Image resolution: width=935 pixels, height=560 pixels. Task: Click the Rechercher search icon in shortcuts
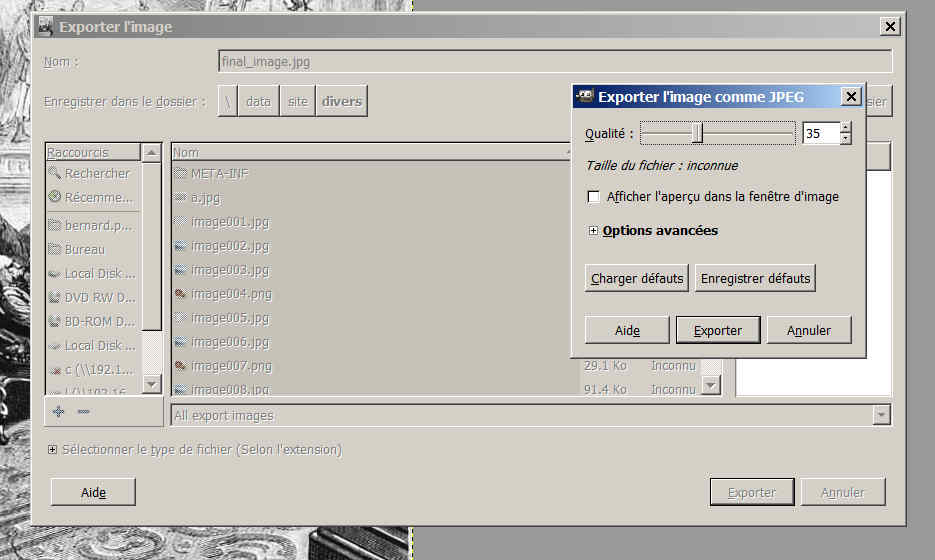[x=55, y=174]
